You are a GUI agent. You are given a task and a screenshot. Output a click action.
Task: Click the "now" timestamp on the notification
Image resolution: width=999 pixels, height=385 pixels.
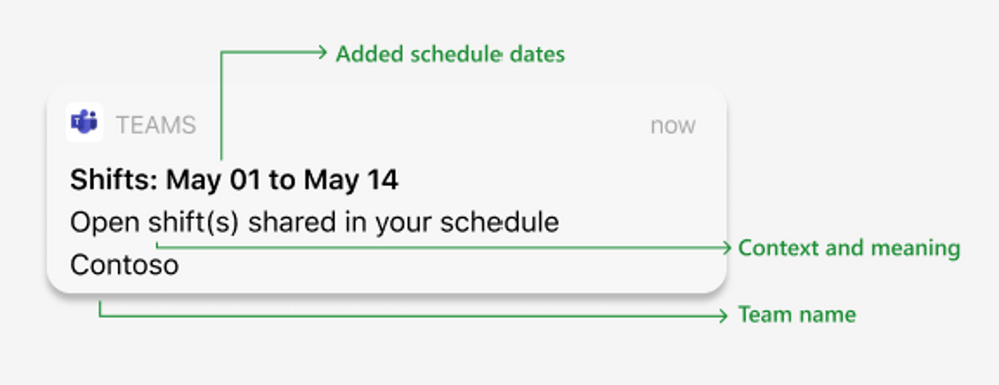(673, 125)
